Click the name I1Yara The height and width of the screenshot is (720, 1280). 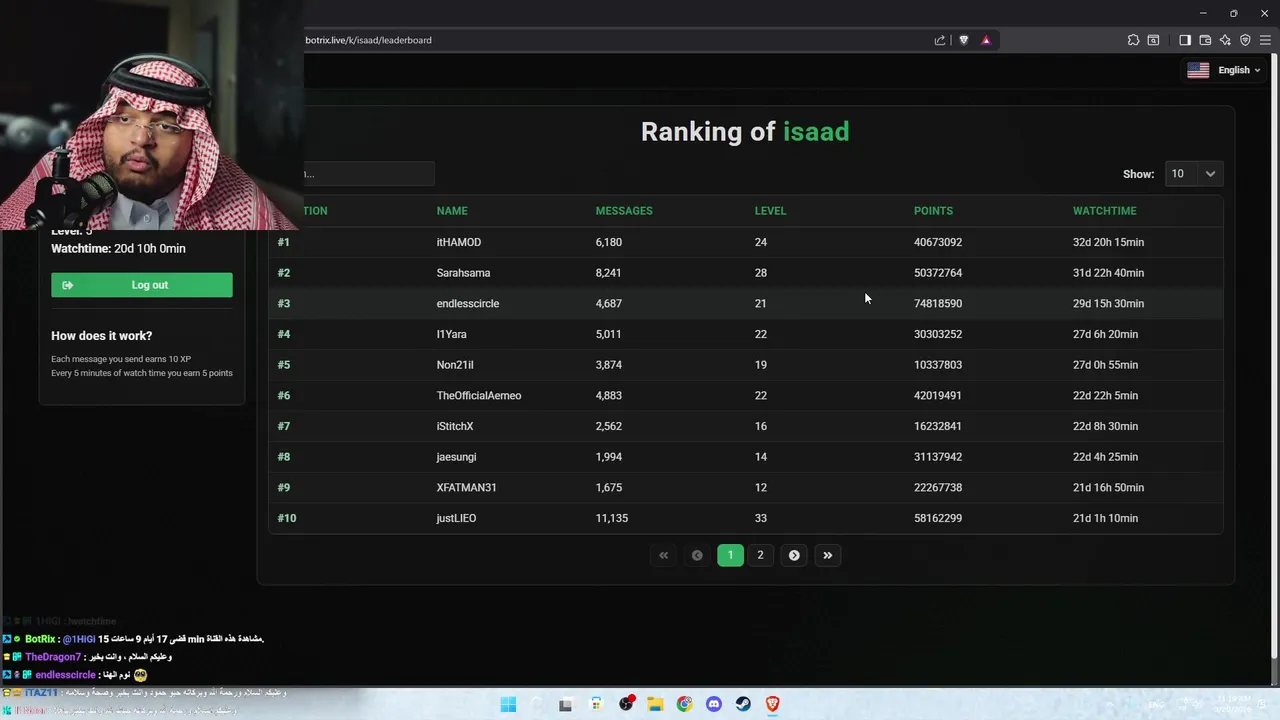[x=451, y=334]
